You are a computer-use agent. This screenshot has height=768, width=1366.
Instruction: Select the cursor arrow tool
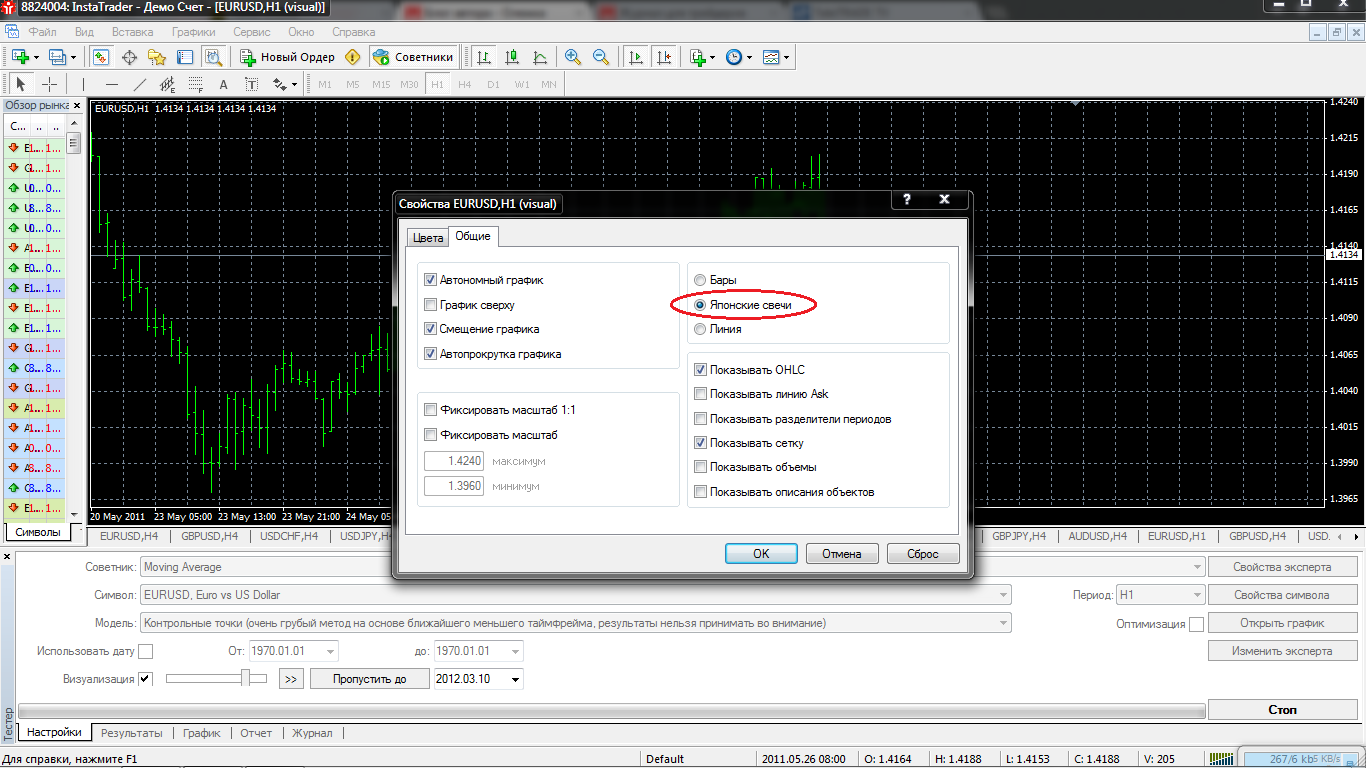[x=21, y=84]
